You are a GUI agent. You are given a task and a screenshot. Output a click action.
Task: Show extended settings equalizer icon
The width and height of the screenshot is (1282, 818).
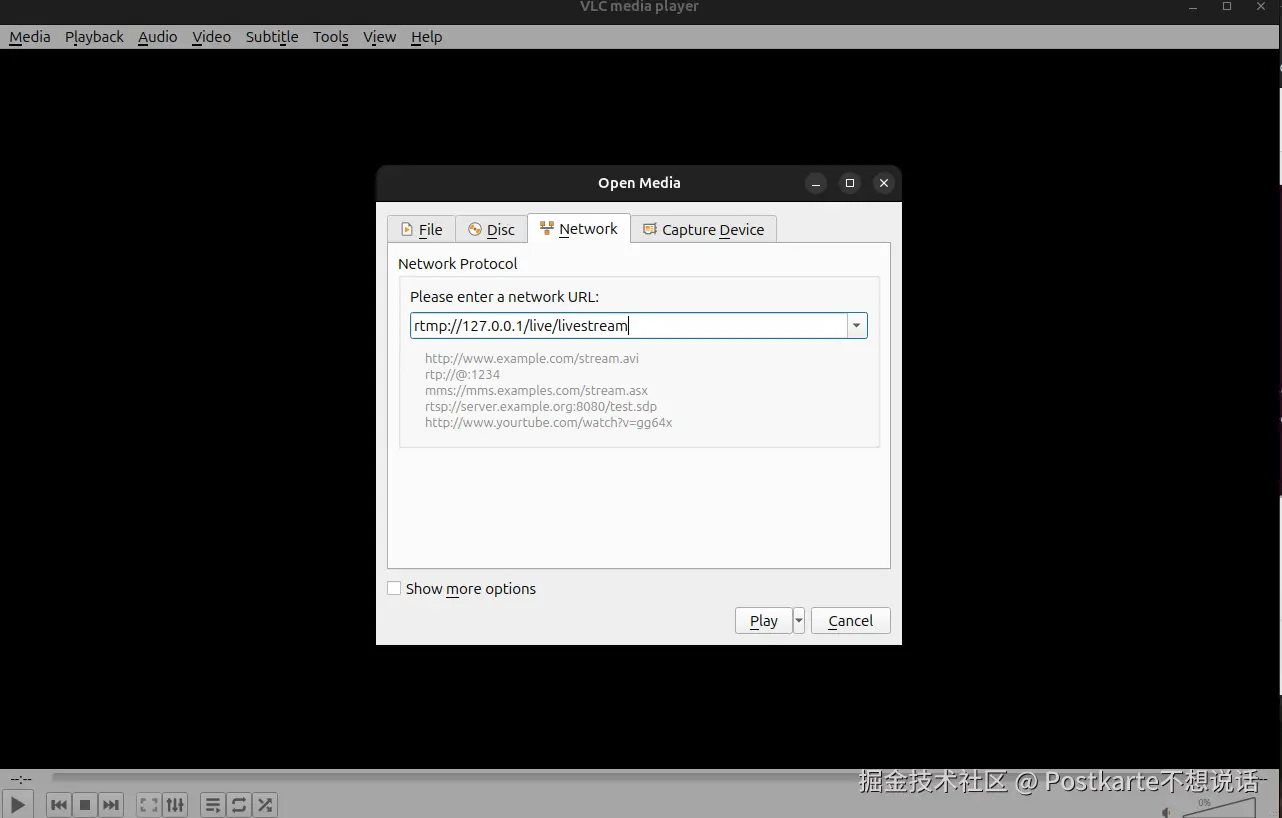[175, 804]
